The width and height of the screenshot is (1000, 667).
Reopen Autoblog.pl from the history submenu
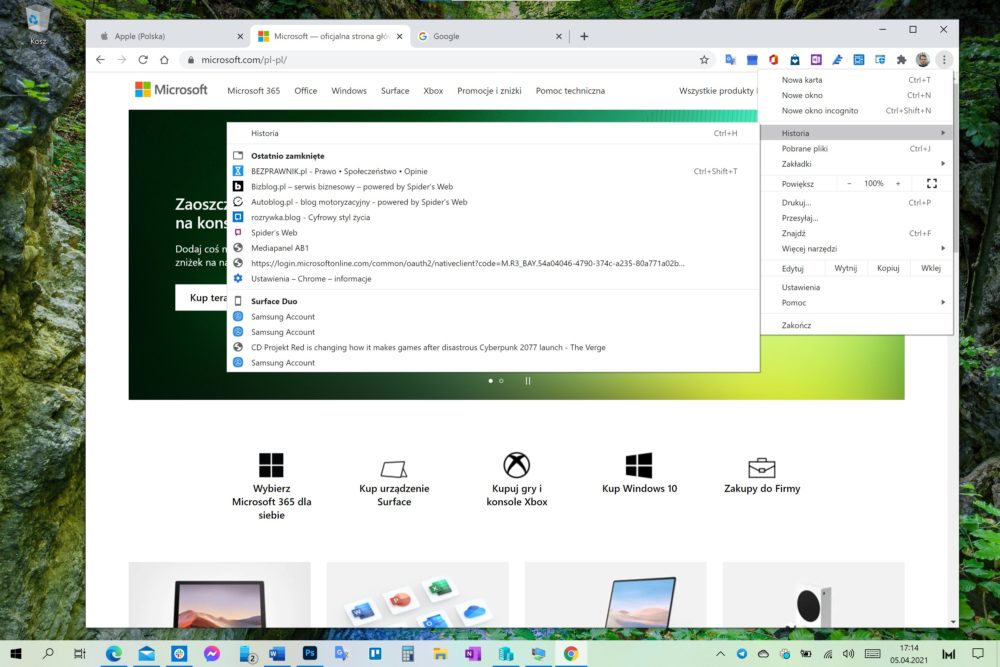coord(493,202)
